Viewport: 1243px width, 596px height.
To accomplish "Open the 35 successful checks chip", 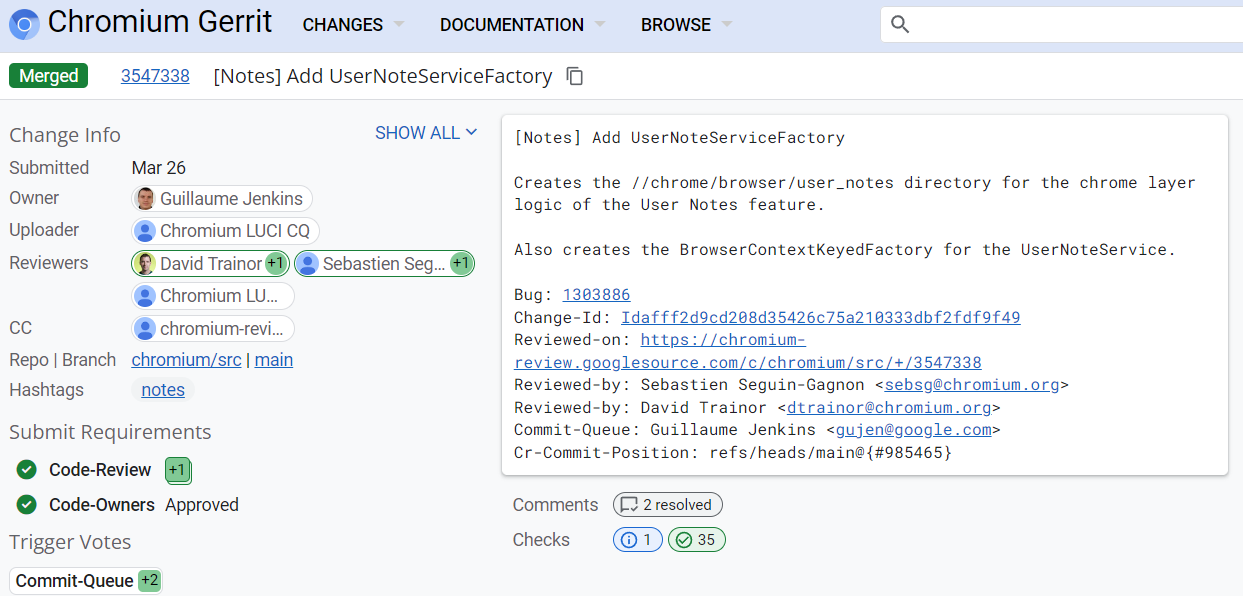I will tap(696, 540).
